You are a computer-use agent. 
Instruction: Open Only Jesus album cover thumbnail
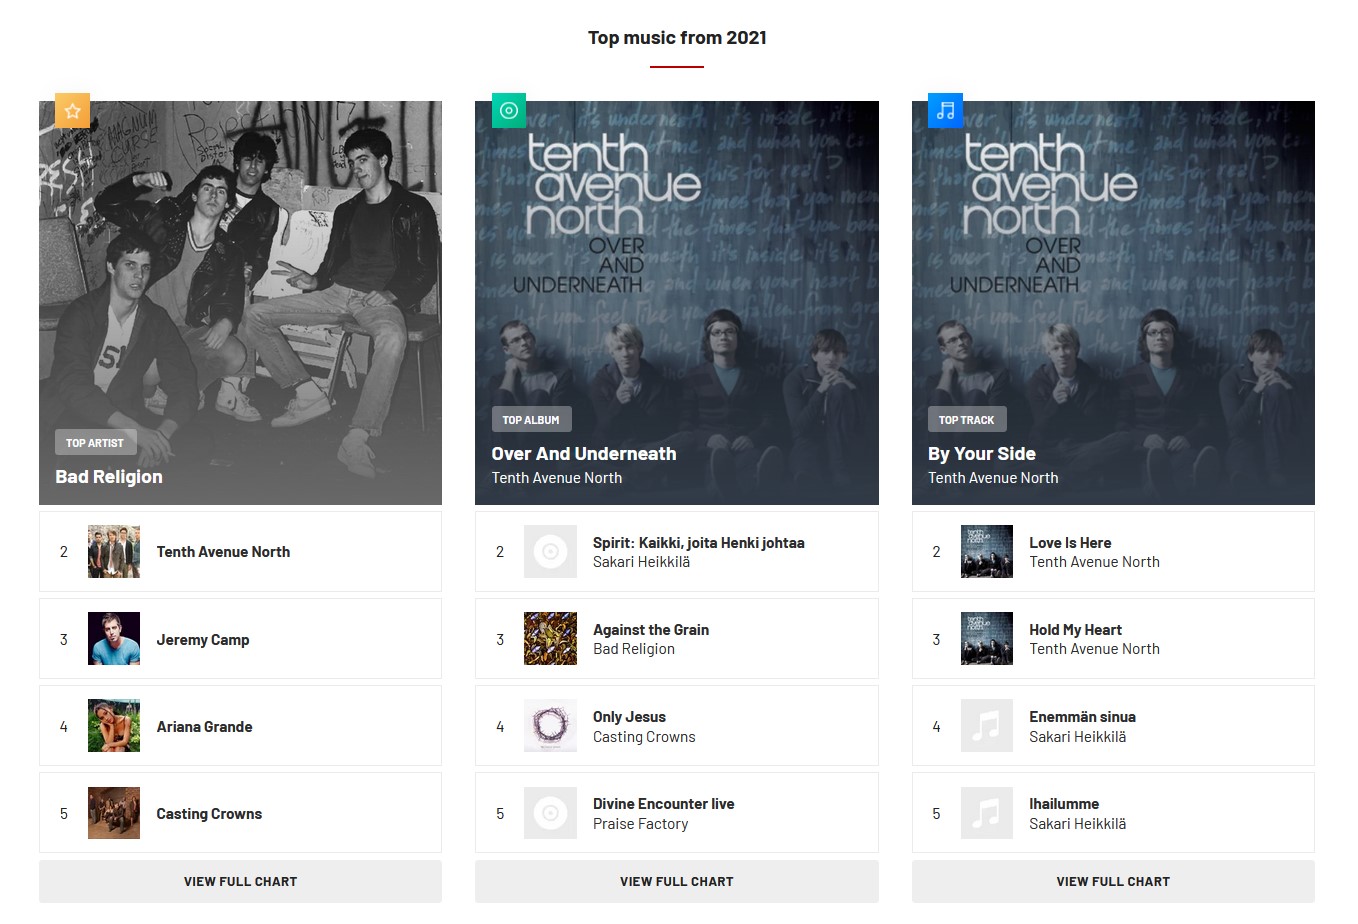tap(550, 726)
